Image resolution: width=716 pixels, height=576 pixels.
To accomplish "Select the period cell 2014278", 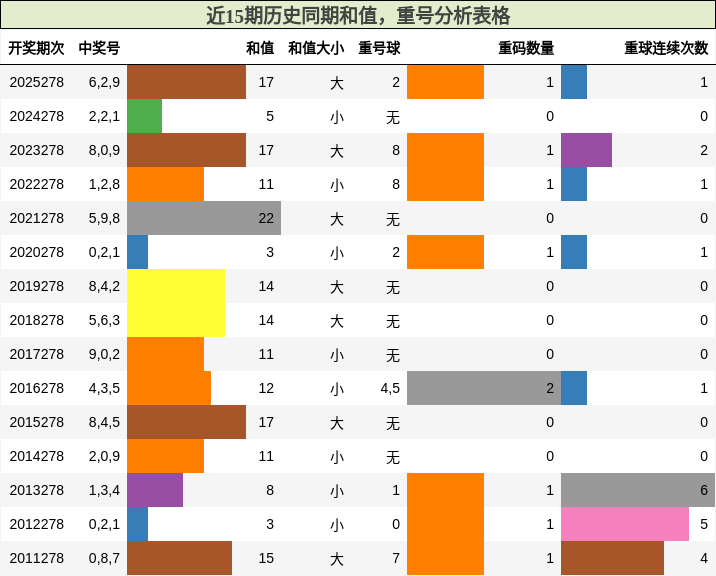I will 37,456.
